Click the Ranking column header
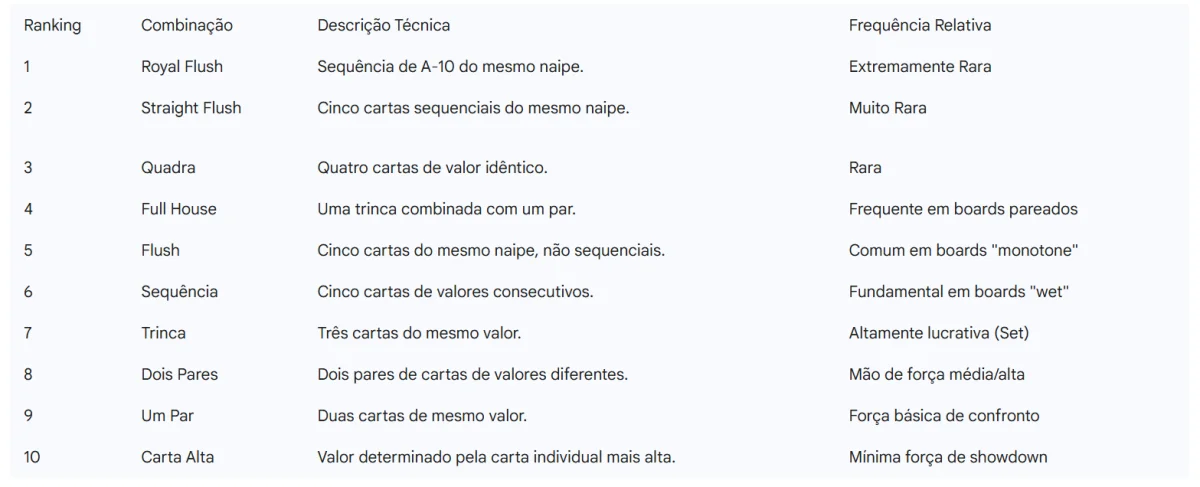Image resolution: width=1200 pixels, height=487 pixels. 52,25
